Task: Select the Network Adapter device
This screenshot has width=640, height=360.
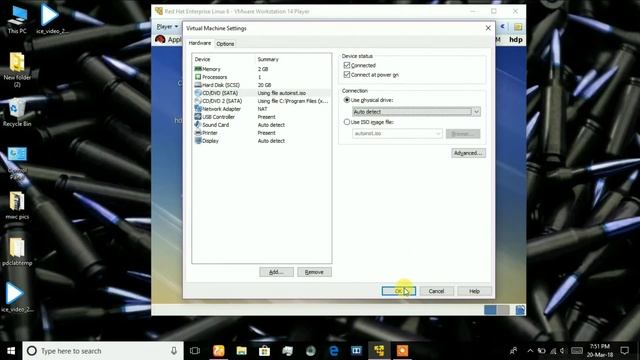Action: click(x=261, y=109)
